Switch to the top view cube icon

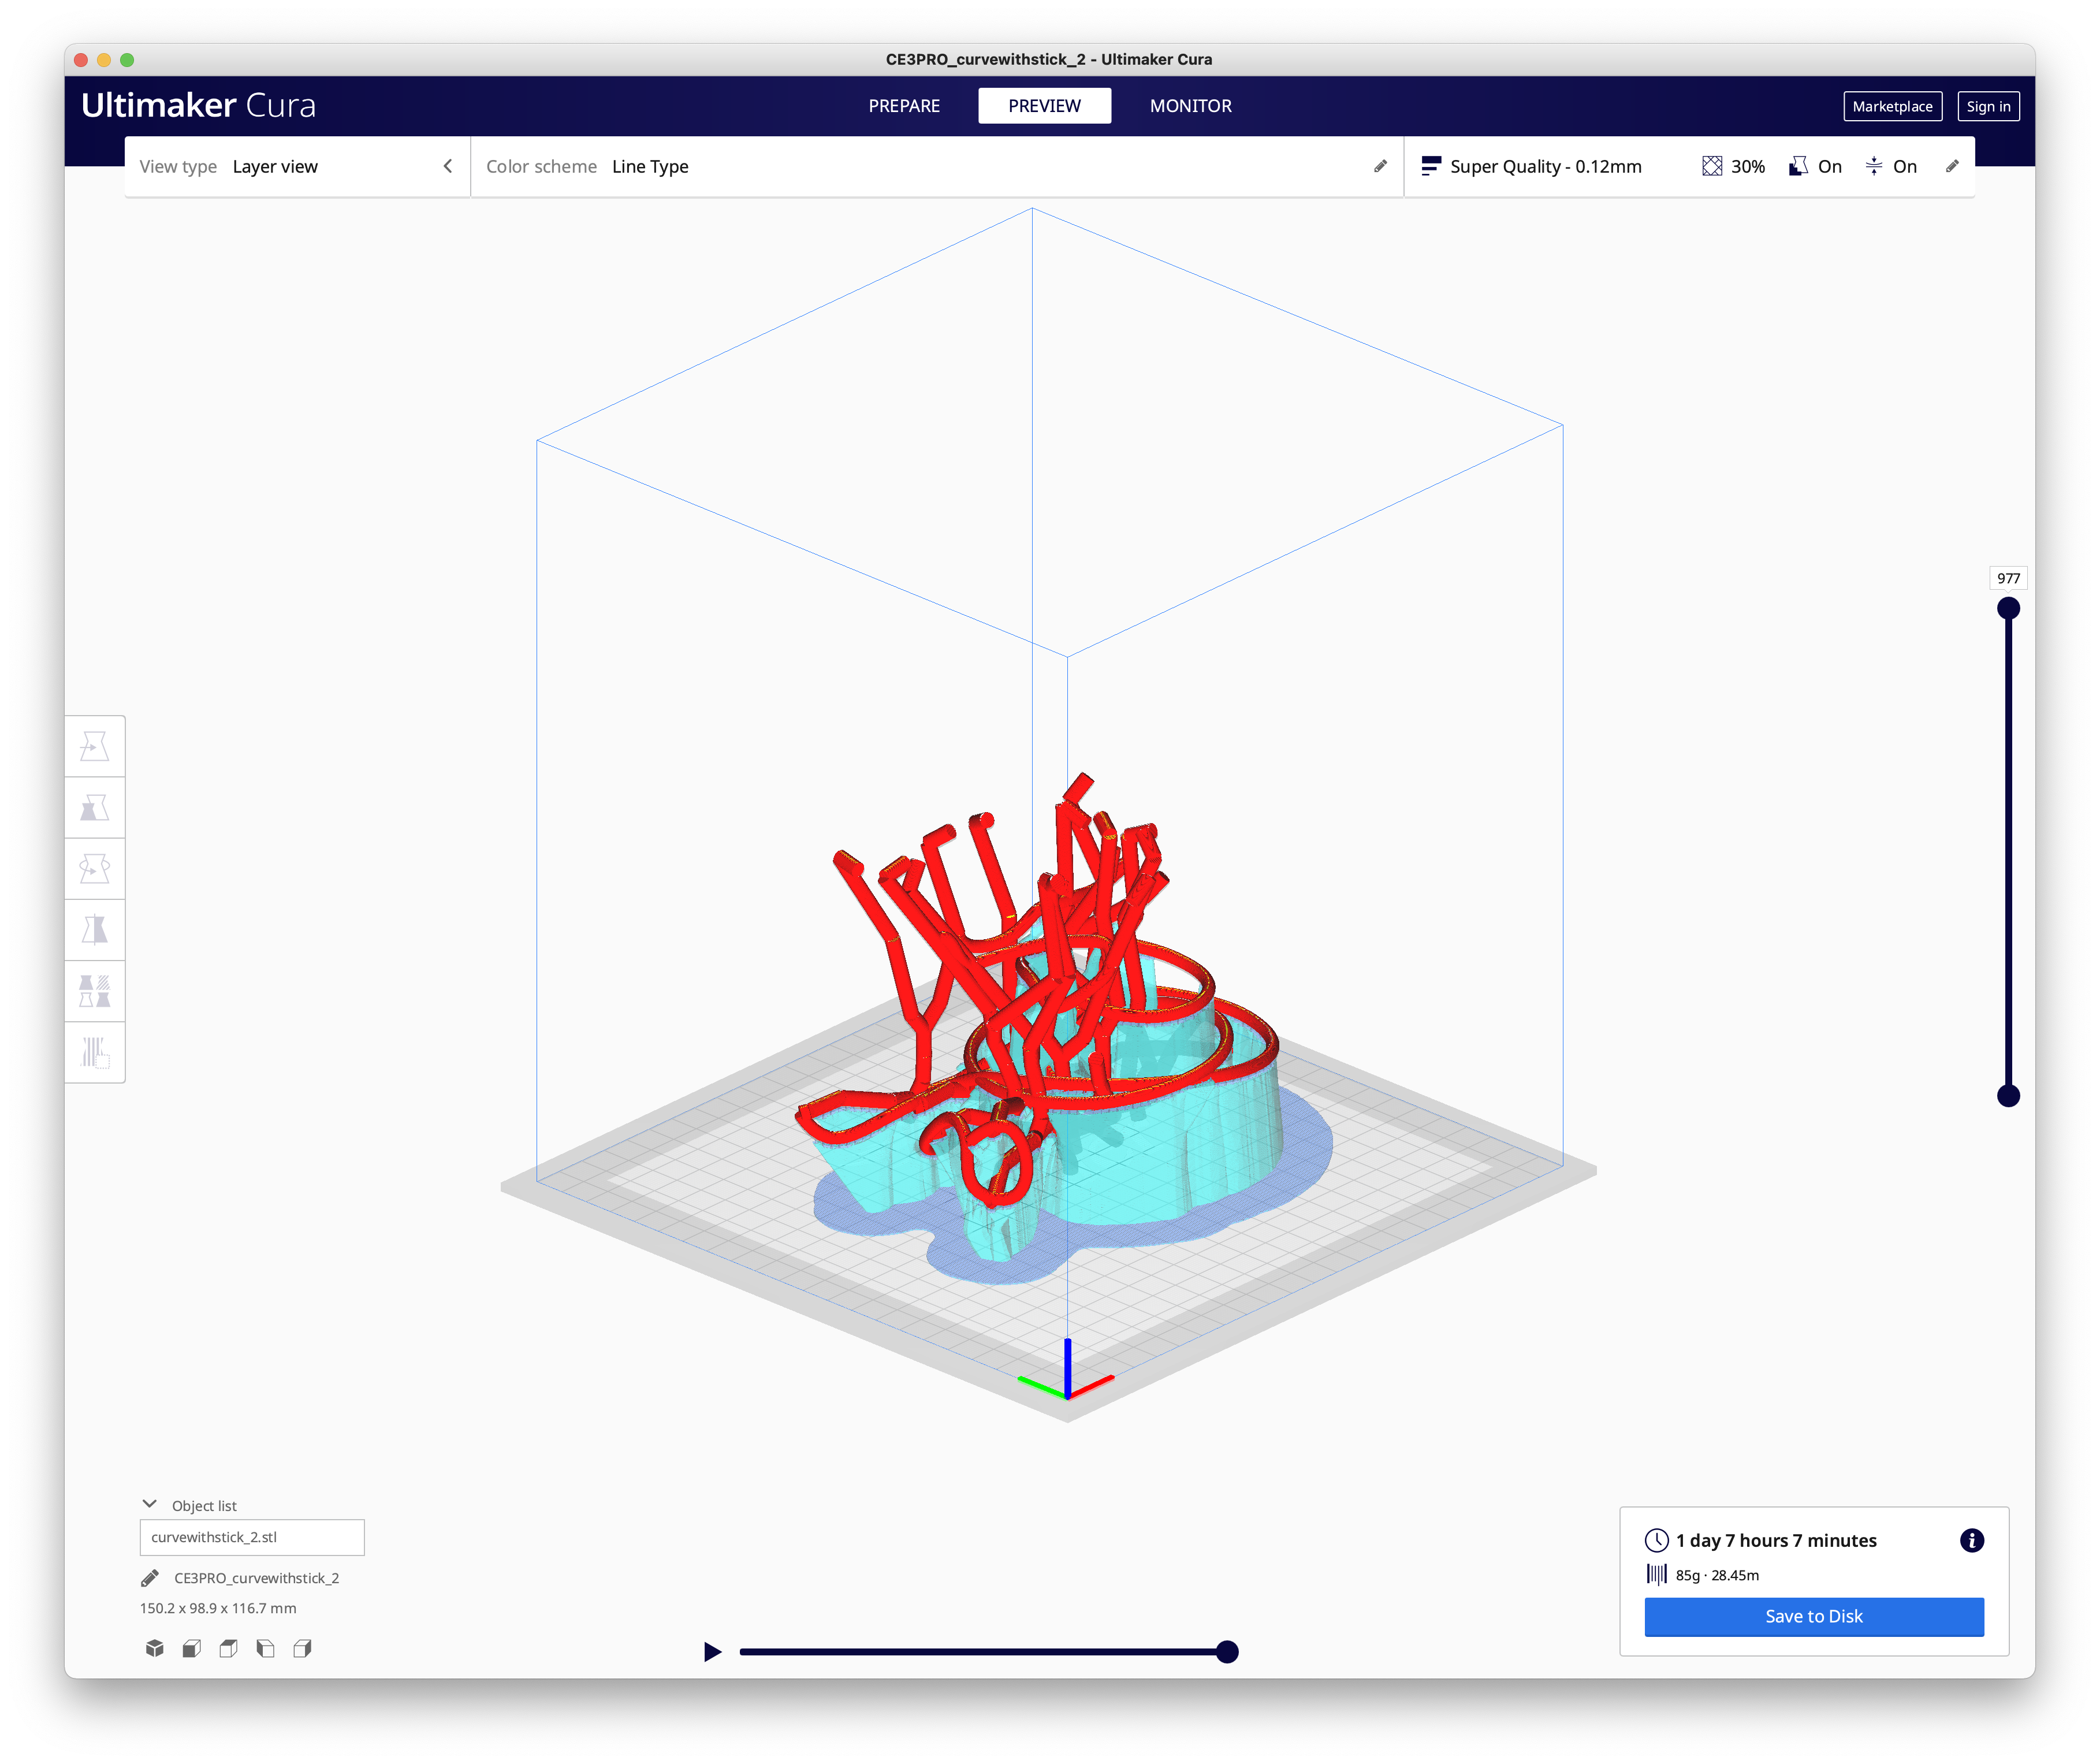(229, 1648)
